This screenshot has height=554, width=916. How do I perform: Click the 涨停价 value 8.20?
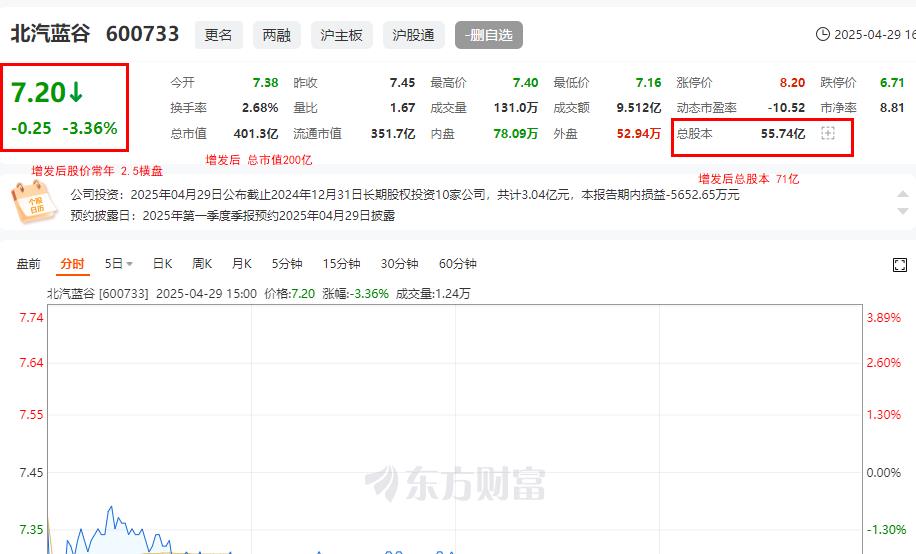click(792, 82)
